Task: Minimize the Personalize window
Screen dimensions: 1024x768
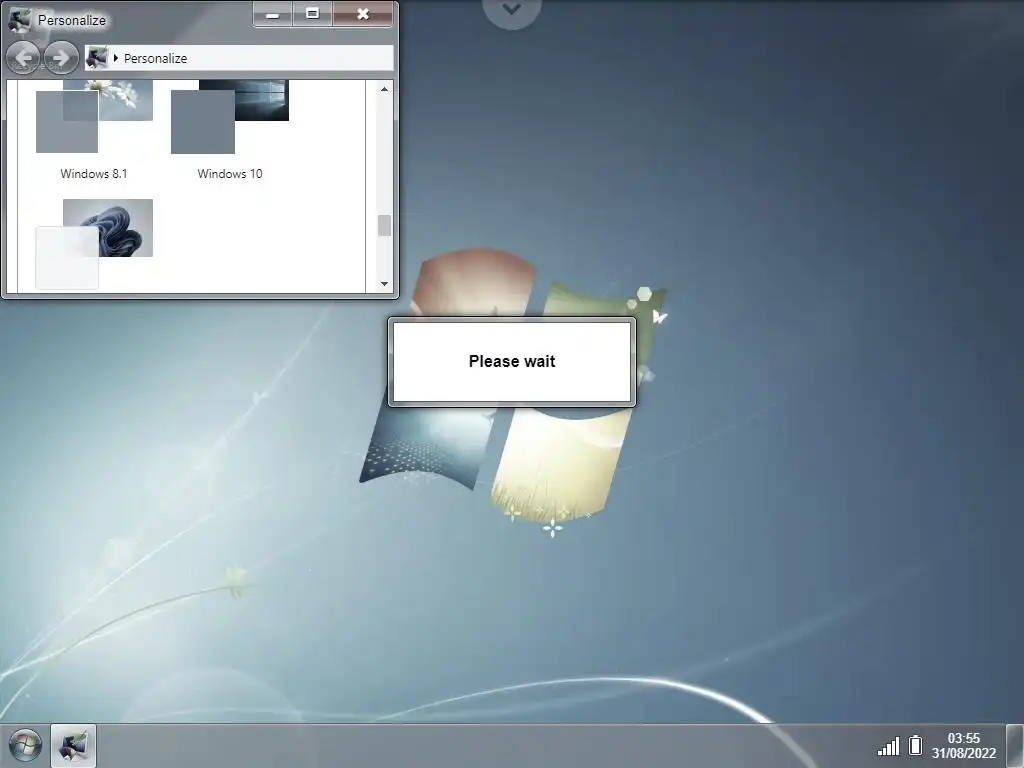Action: pyautogui.click(x=273, y=14)
